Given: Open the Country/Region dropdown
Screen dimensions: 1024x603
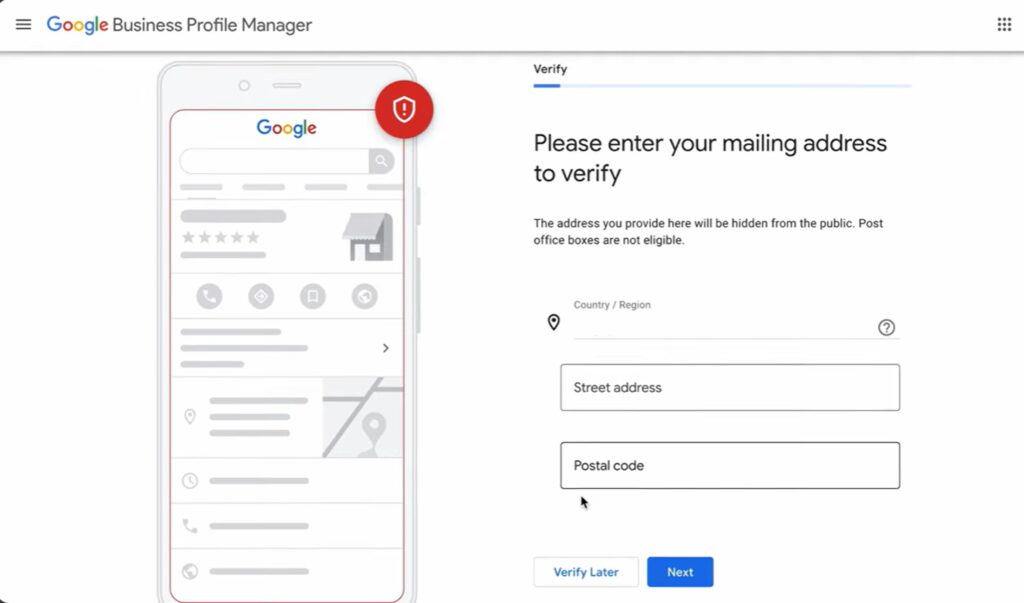Looking at the screenshot, I should coord(730,330).
